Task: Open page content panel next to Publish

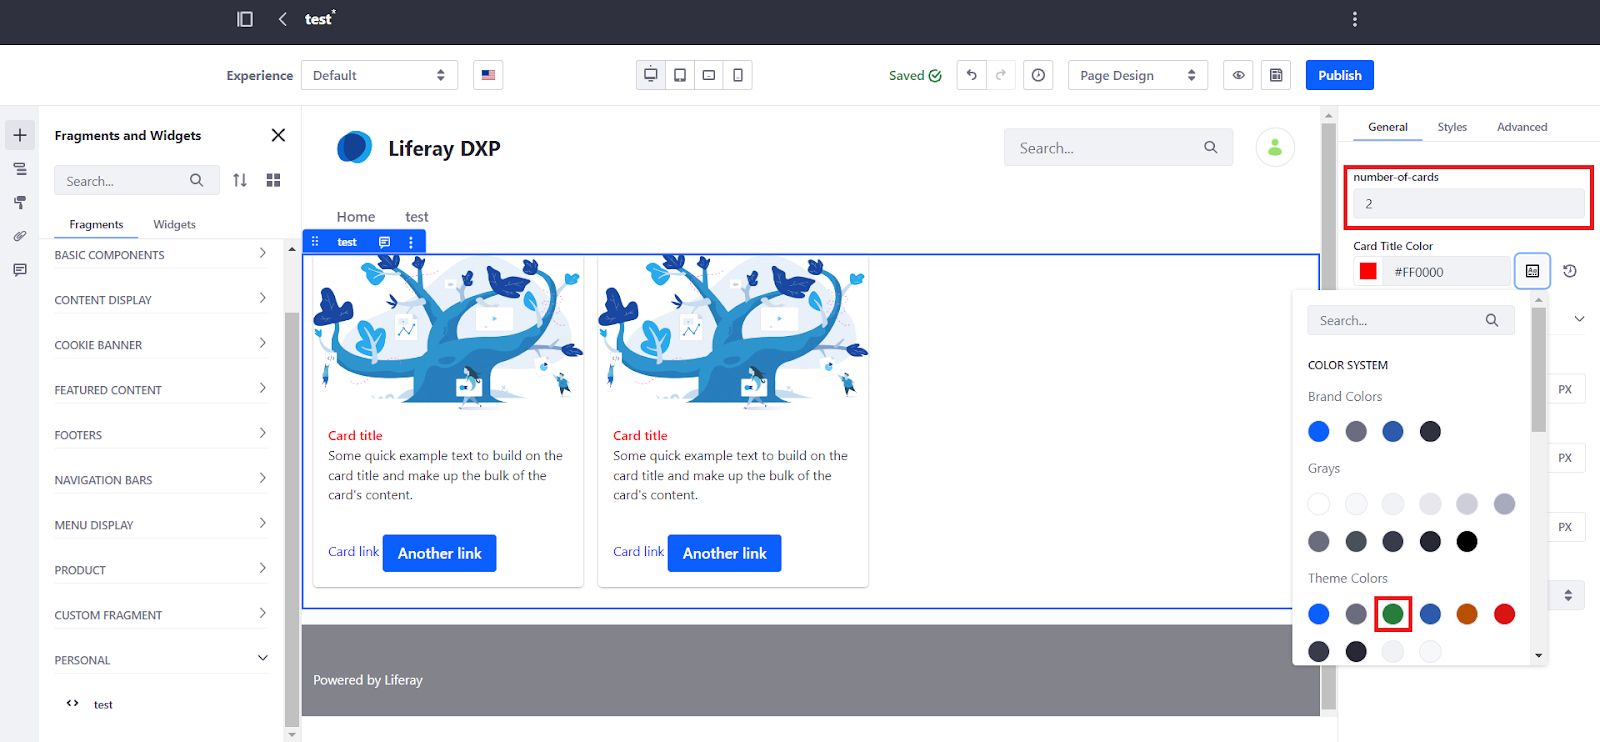Action: (x=1276, y=75)
